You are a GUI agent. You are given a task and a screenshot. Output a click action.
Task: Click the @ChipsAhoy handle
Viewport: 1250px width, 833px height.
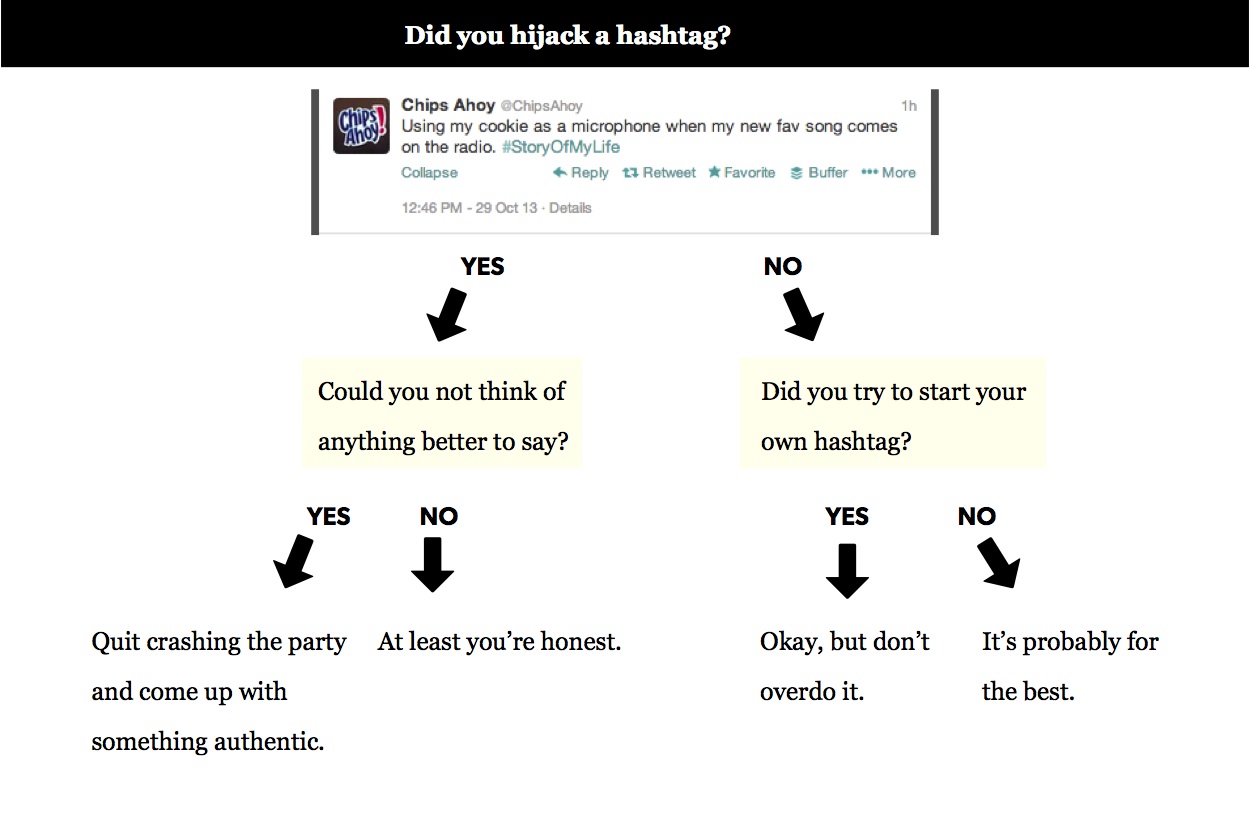click(x=540, y=106)
